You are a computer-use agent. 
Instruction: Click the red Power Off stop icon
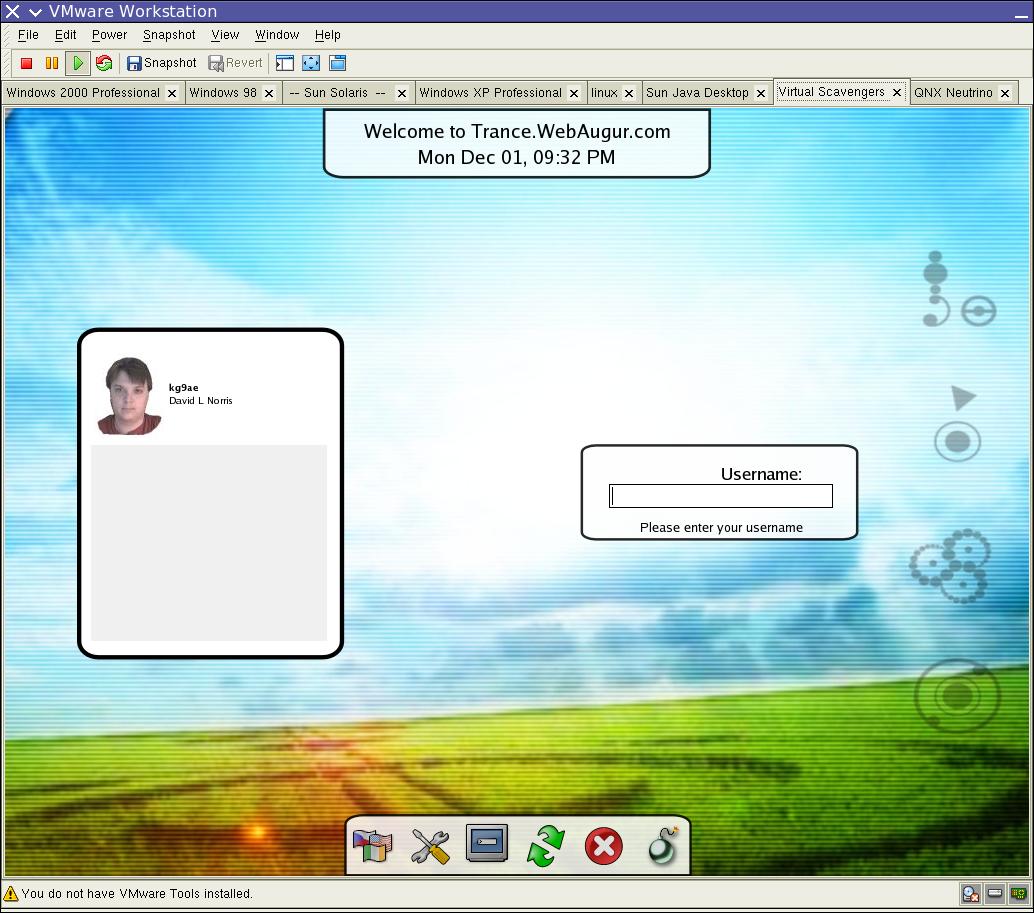point(26,63)
